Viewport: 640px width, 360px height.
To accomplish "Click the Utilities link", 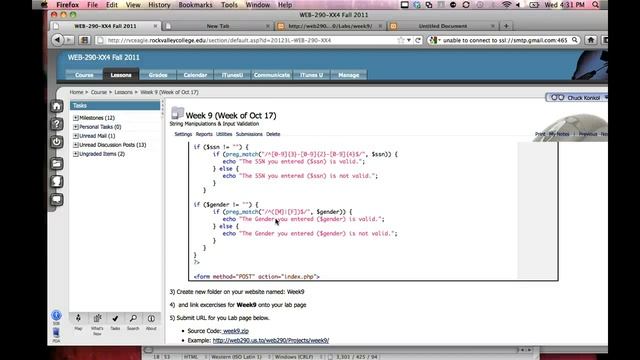I will click(x=224, y=134).
